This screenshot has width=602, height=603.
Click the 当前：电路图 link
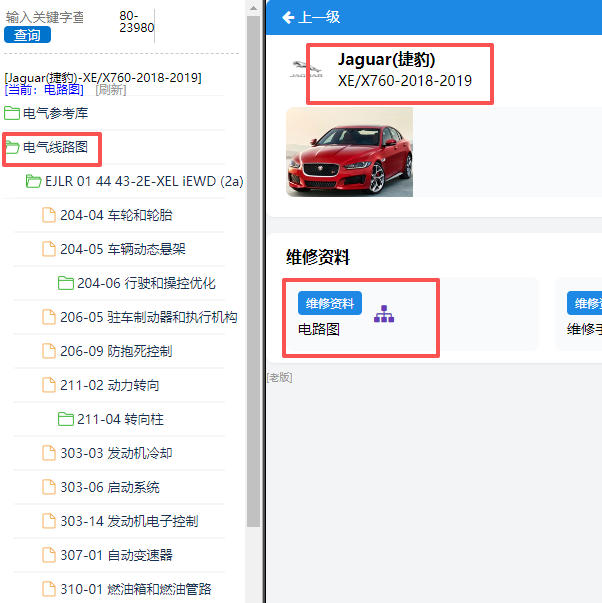[x=44, y=90]
